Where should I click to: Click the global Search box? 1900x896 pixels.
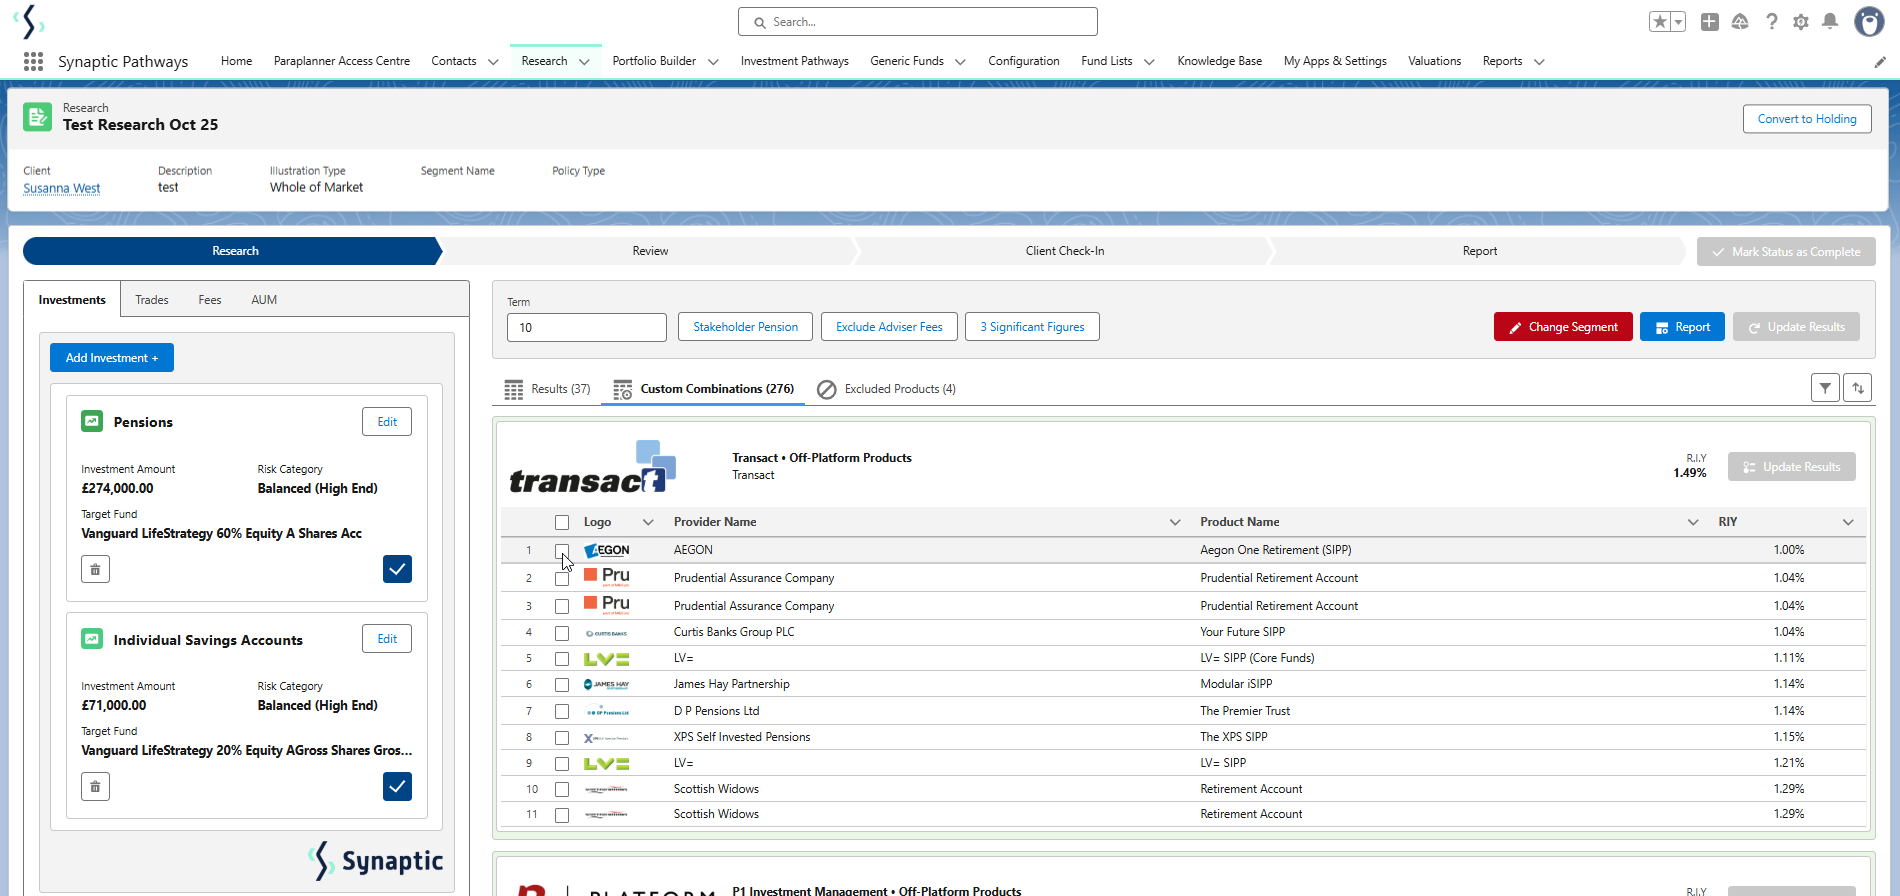[918, 22]
